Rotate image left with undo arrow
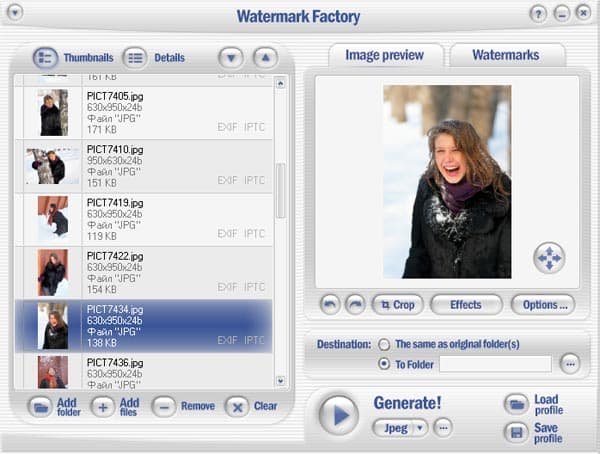Image resolution: width=600 pixels, height=454 pixels. [x=330, y=305]
